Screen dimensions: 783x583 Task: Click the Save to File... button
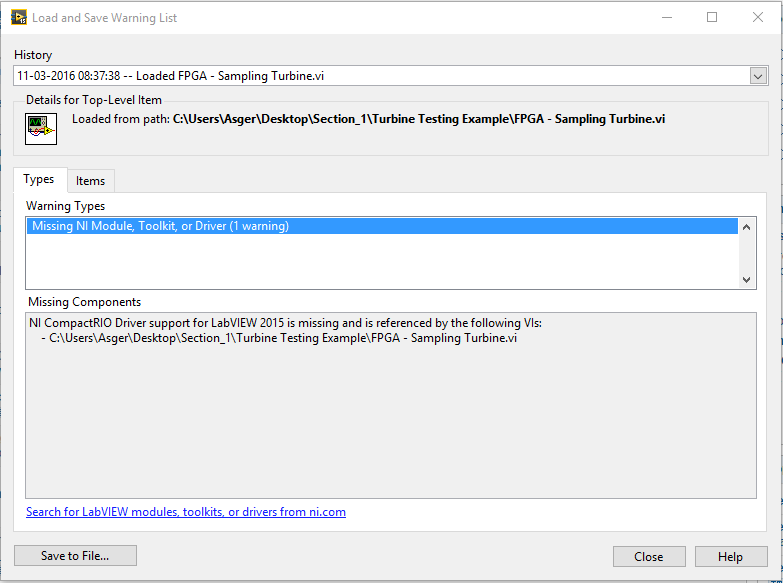pyautogui.click(x=75, y=556)
